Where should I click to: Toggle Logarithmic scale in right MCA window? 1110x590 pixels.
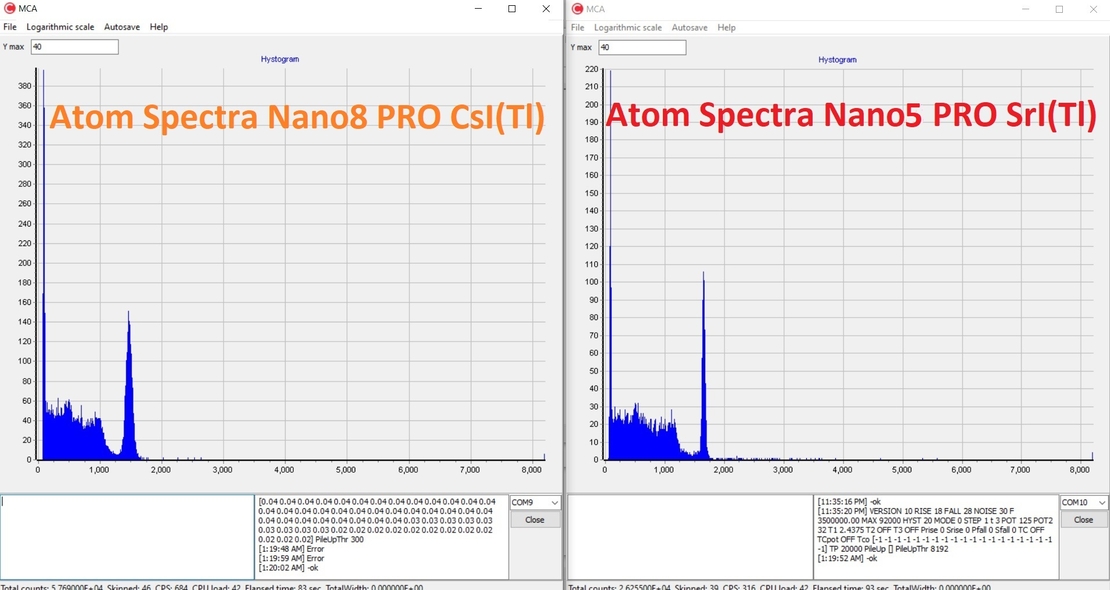click(628, 28)
